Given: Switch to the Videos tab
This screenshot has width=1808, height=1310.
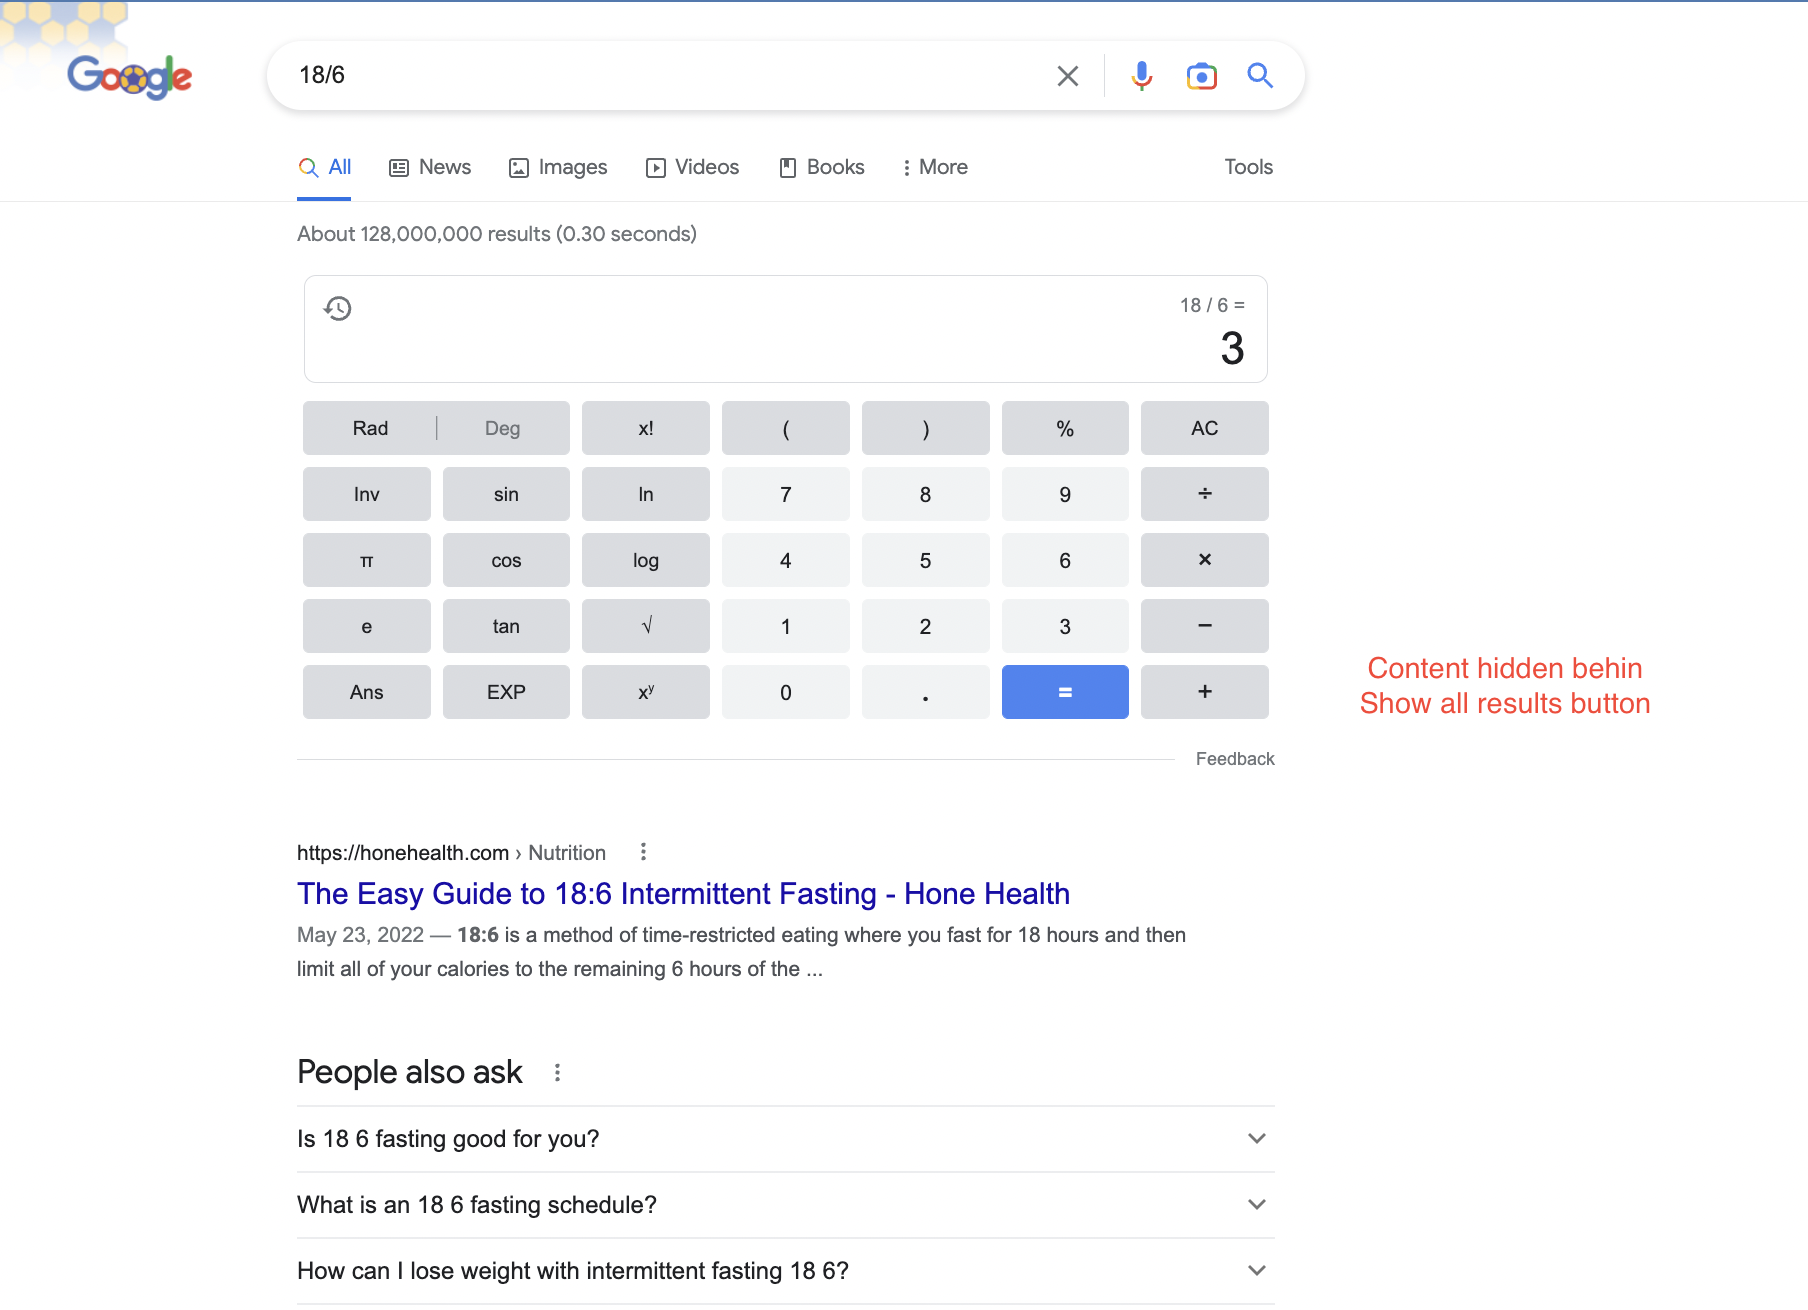Looking at the screenshot, I should 692,167.
